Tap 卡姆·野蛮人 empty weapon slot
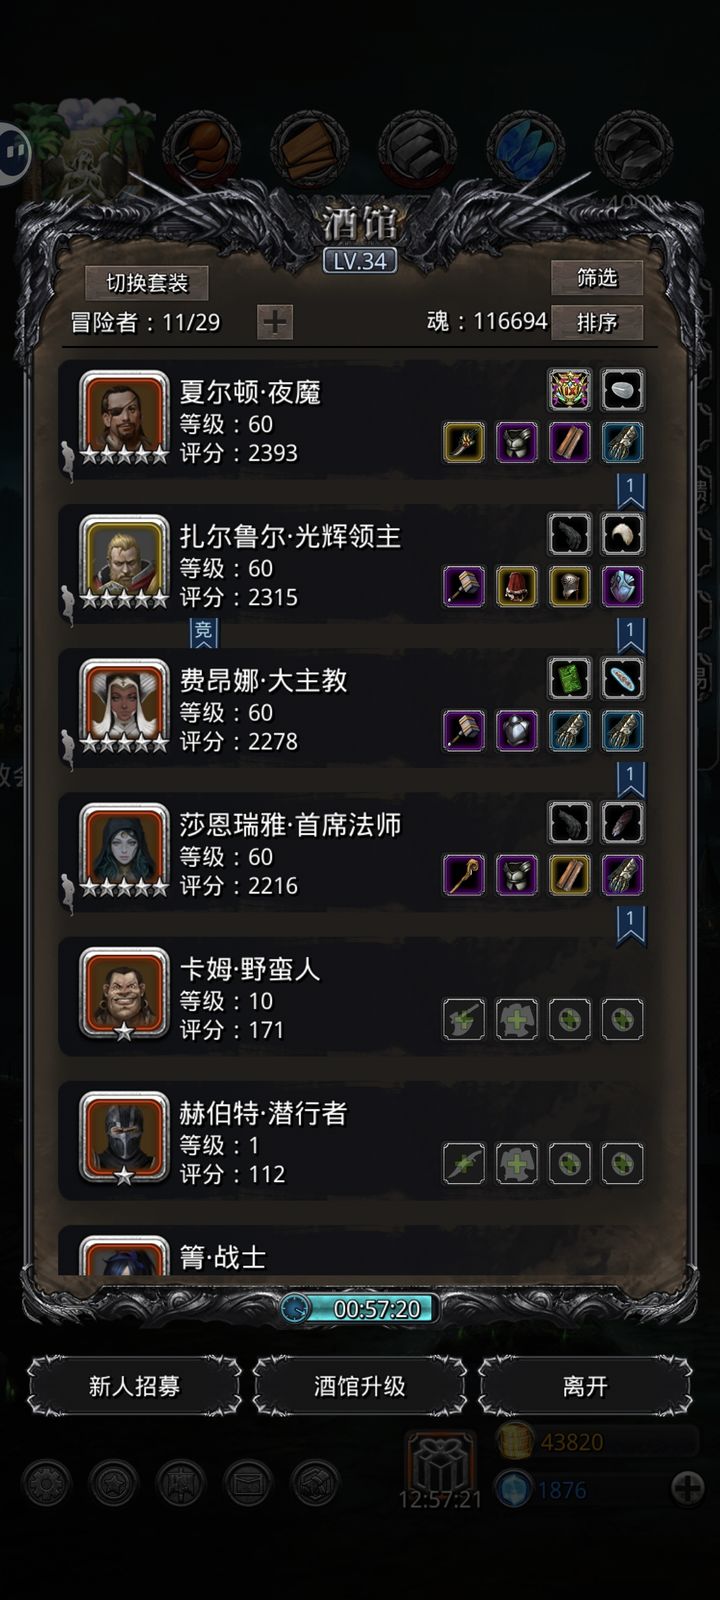720x1600 pixels. 464,1019
